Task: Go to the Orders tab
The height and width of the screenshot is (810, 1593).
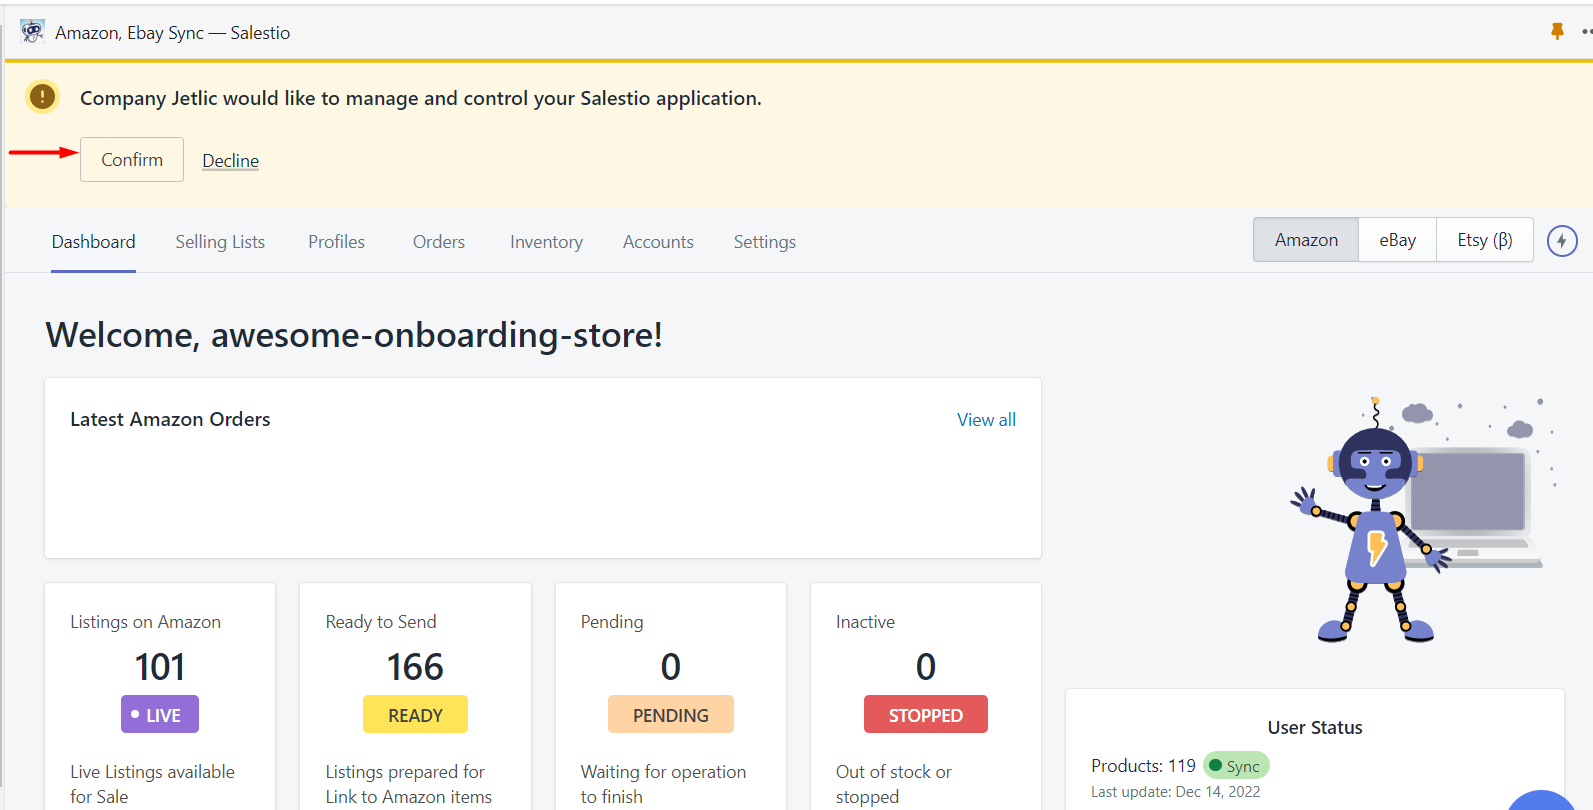Action: (439, 242)
